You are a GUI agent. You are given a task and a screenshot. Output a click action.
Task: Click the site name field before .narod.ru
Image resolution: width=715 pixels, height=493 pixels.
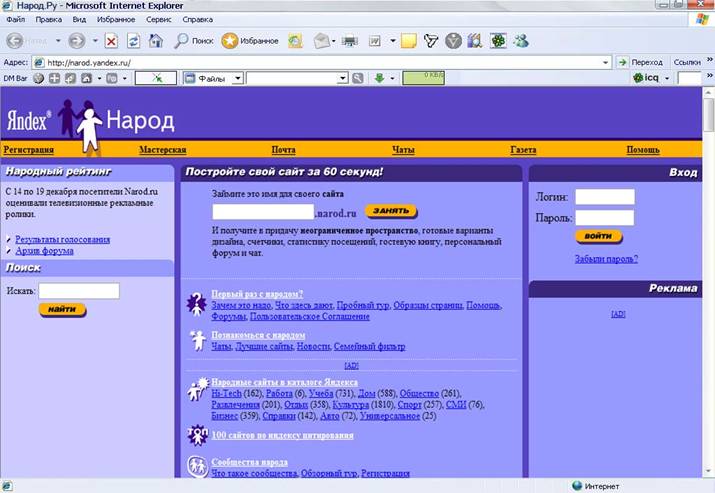(x=263, y=212)
